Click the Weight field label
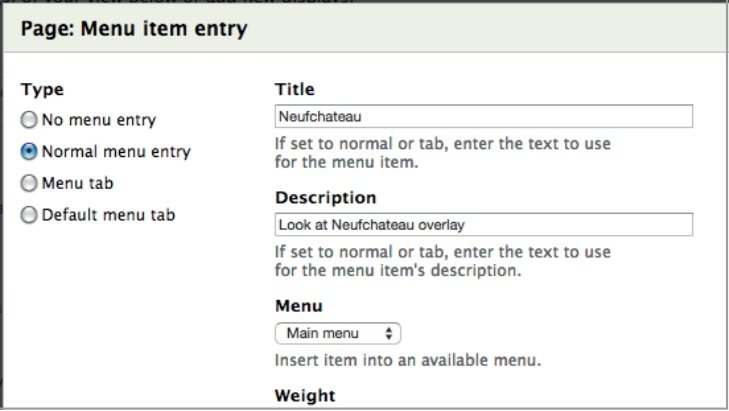729x411 pixels. tap(304, 396)
